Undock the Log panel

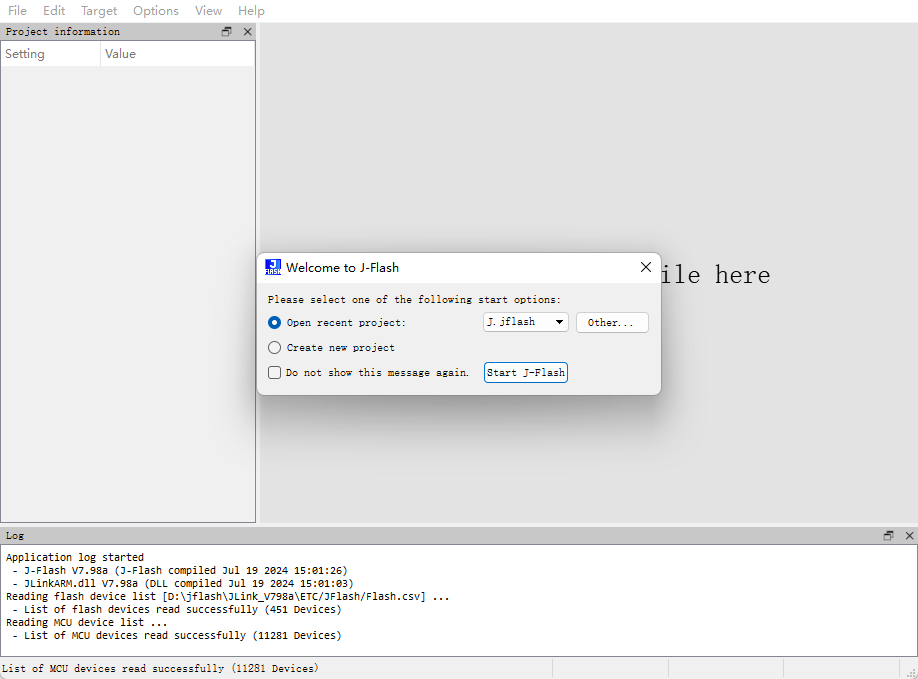tap(888, 536)
